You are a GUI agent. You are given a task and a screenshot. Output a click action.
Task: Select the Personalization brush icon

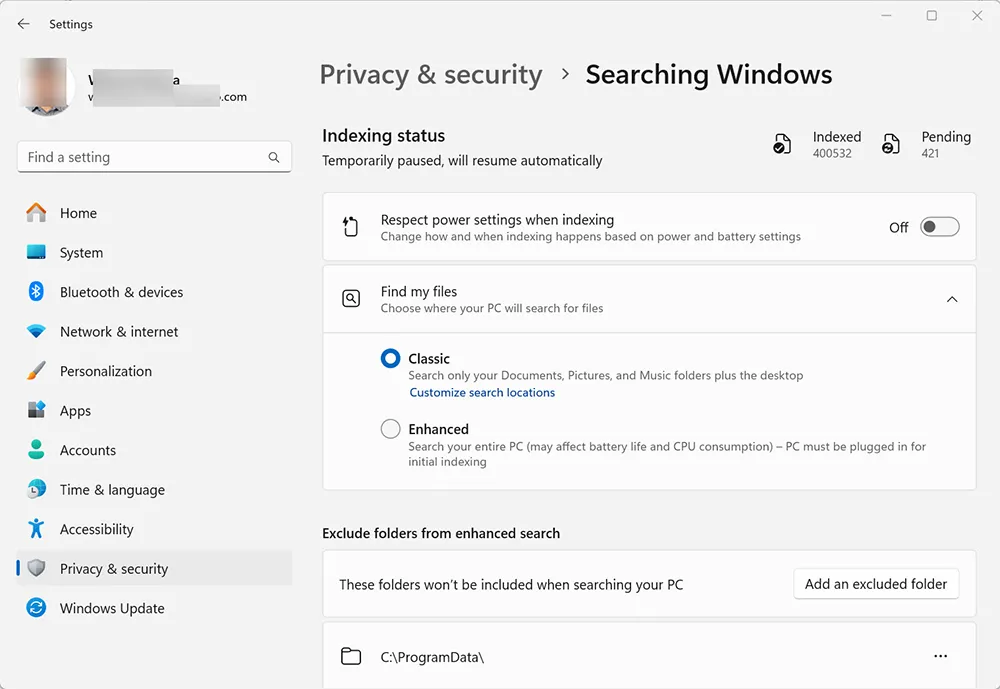point(38,371)
